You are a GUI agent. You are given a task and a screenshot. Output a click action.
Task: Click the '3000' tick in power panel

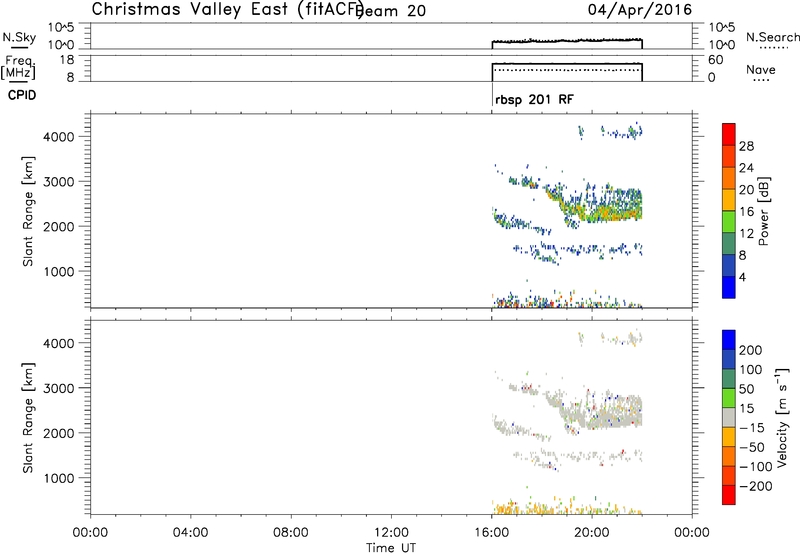pyautogui.click(x=58, y=182)
